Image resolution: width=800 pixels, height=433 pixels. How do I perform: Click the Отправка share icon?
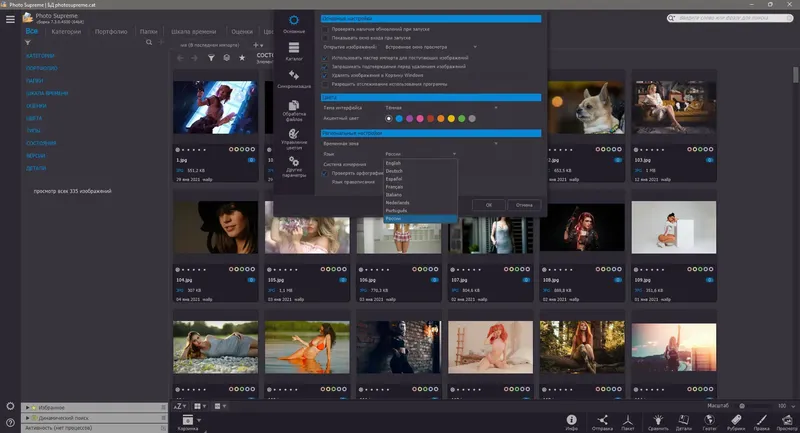[603, 421]
